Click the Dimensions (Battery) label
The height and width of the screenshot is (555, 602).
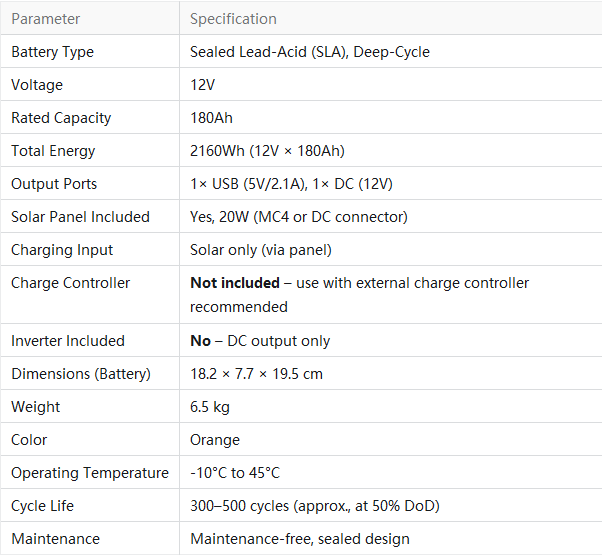click(x=81, y=374)
